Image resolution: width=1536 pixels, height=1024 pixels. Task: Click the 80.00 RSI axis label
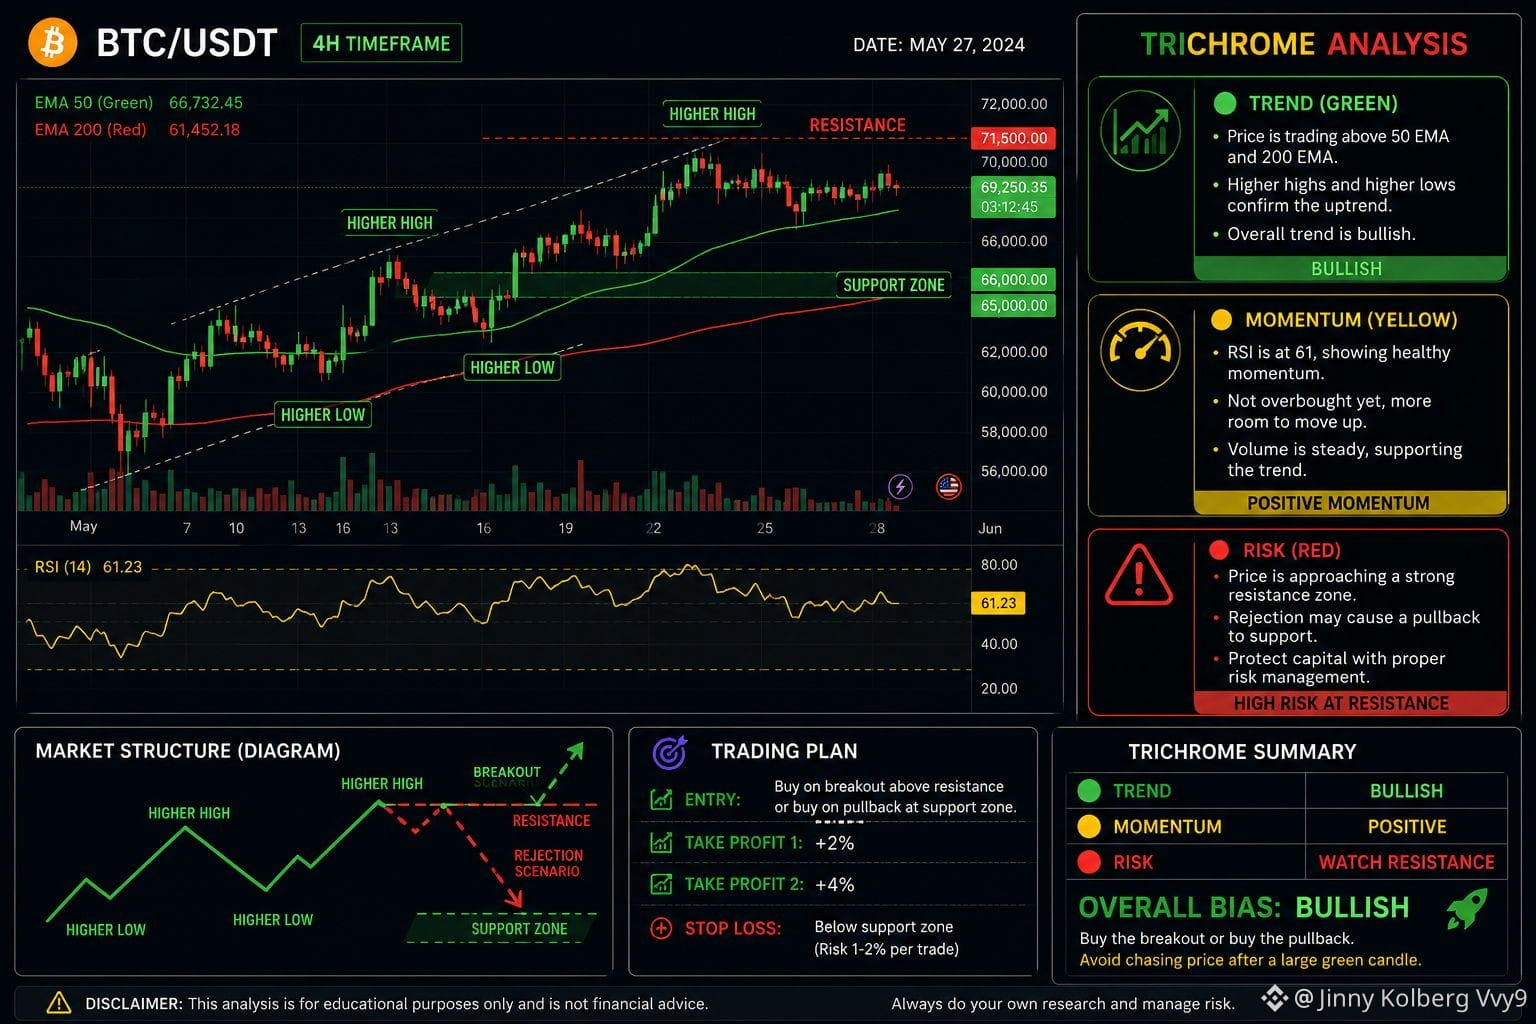point(999,565)
